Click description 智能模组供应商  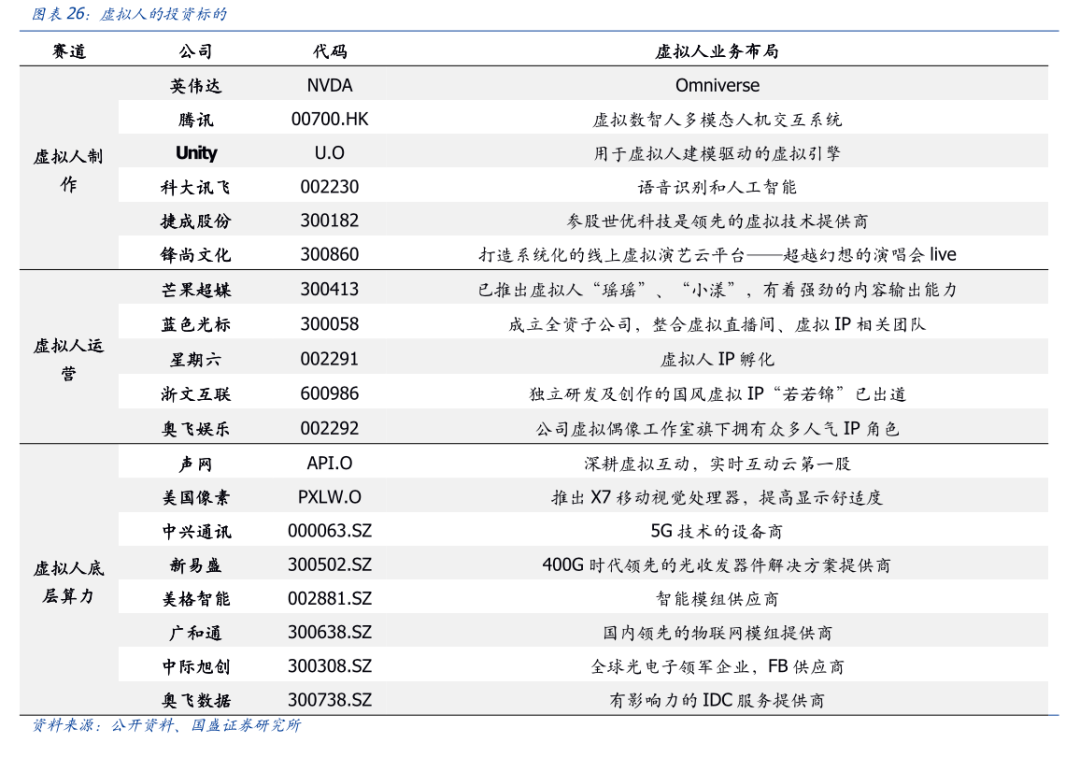[x=717, y=599]
